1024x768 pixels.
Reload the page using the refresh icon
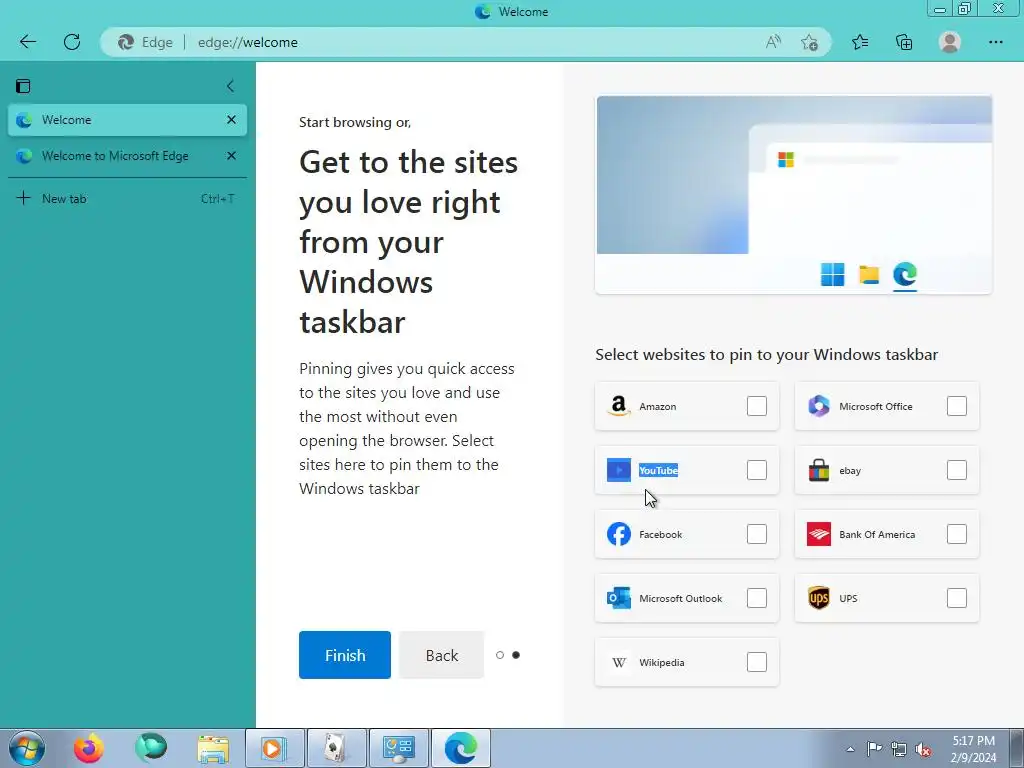pos(72,42)
